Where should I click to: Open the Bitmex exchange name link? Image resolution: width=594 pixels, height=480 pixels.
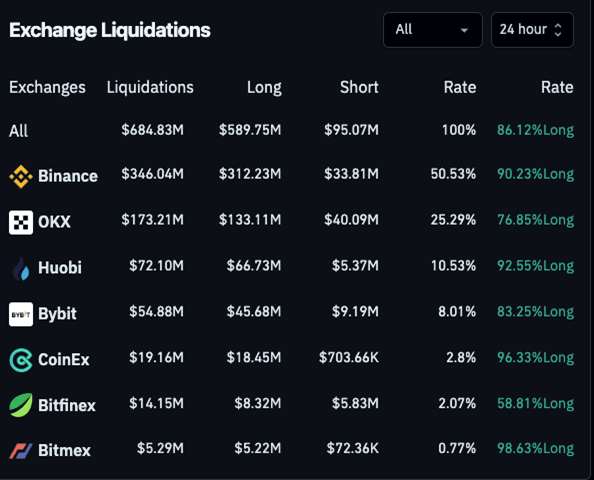point(64,451)
